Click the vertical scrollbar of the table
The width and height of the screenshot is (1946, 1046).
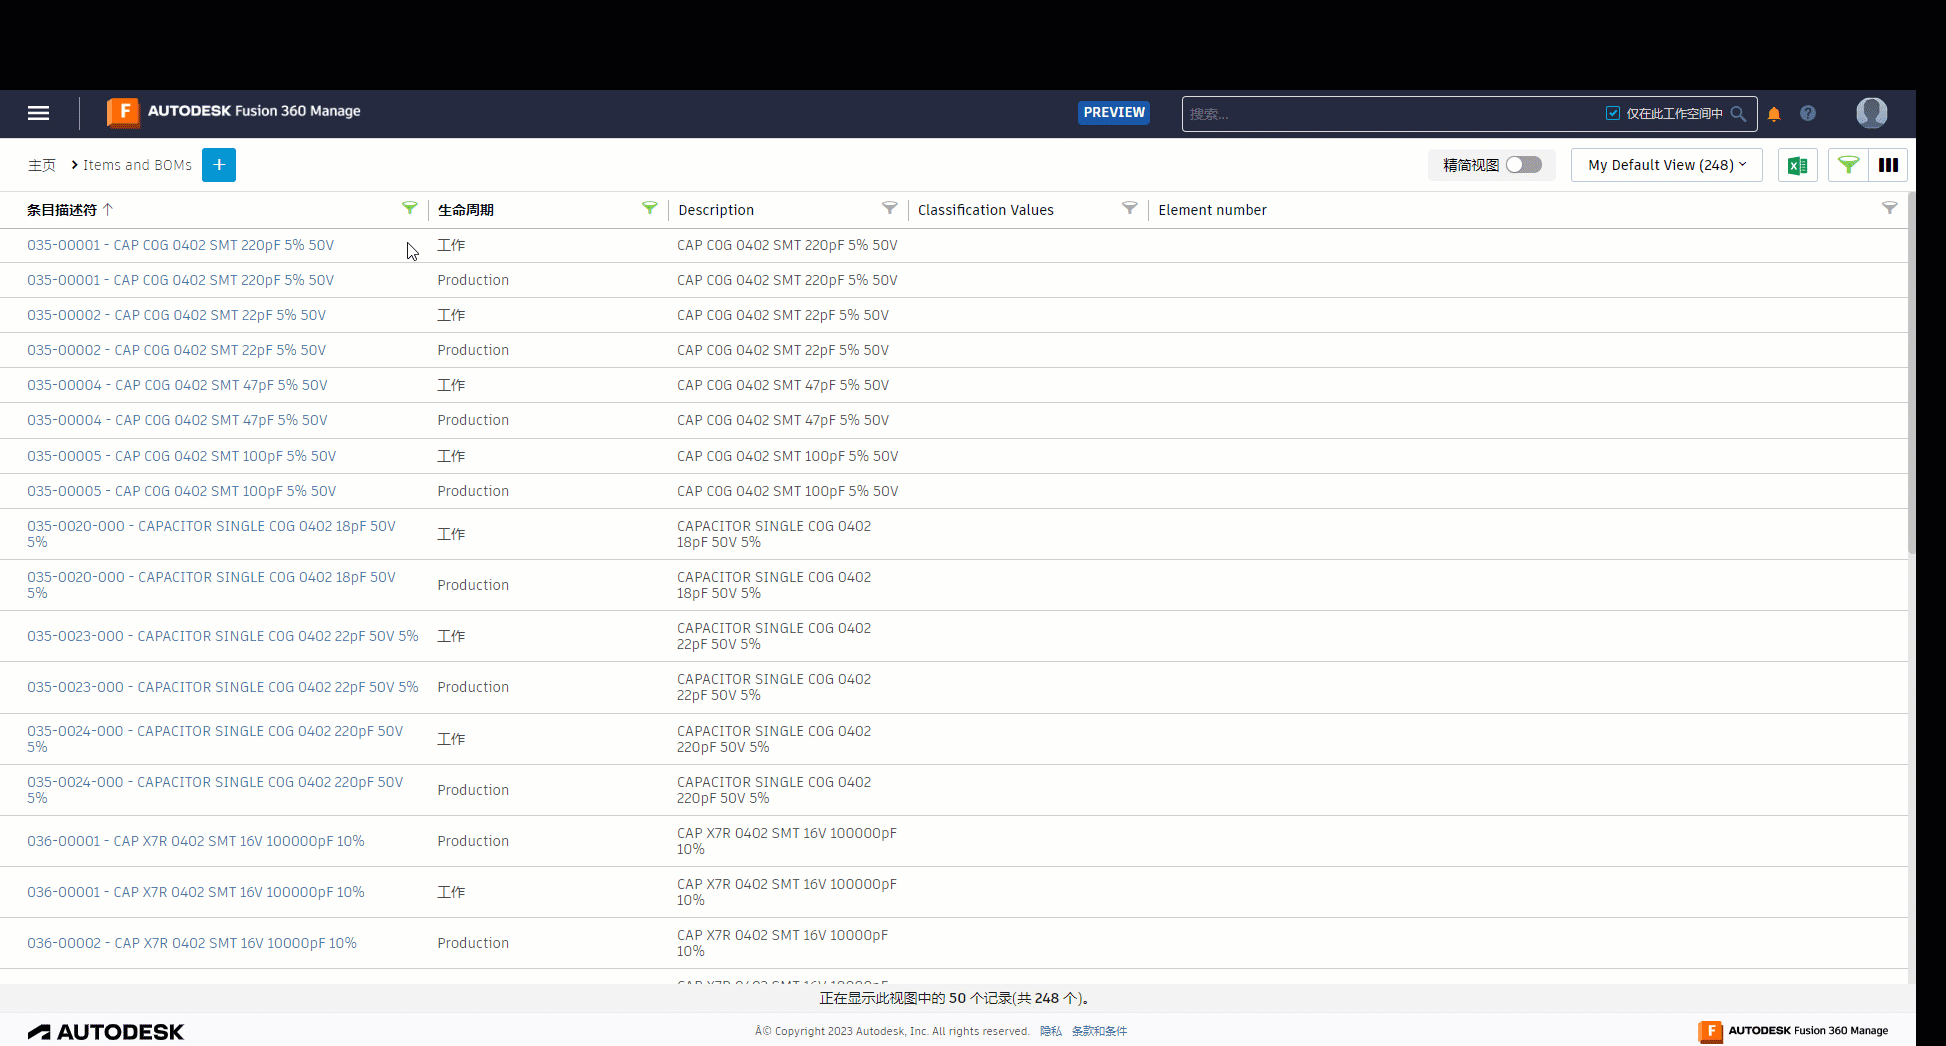[x=1911, y=372]
